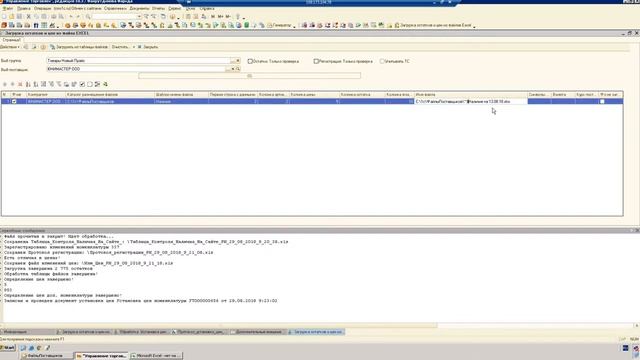Click the Выб поставщик input field
This screenshot has height=360, width=640.
point(136,69)
